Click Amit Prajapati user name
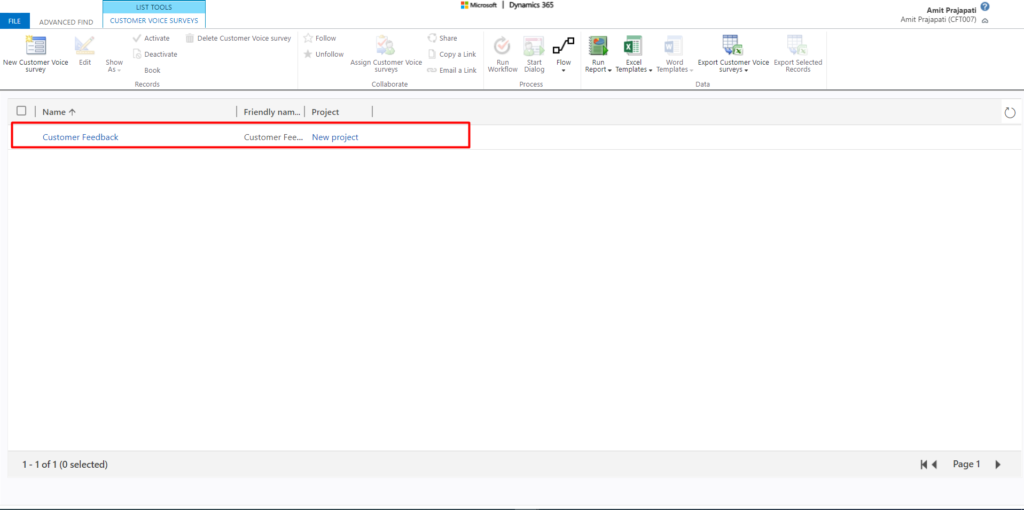This screenshot has width=1024, height=510. click(952, 10)
